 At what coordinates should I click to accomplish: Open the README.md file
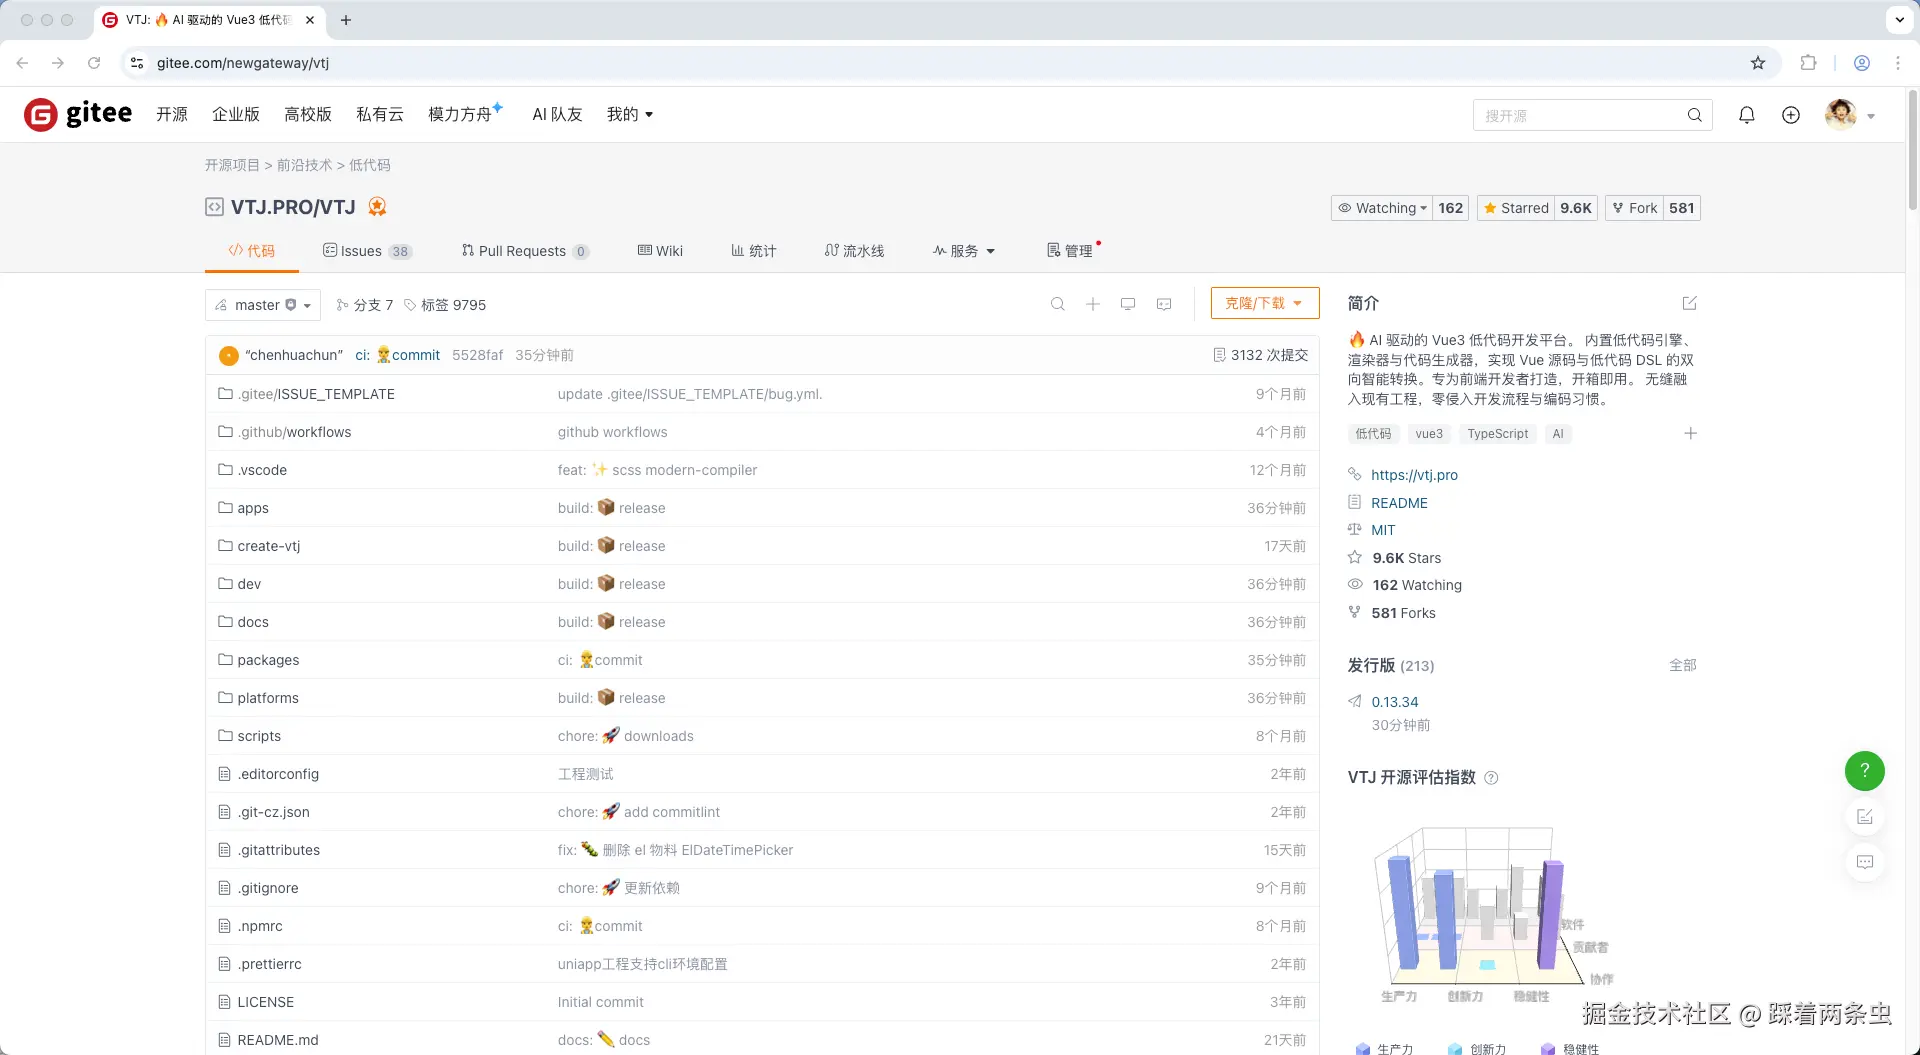pyautogui.click(x=278, y=1040)
